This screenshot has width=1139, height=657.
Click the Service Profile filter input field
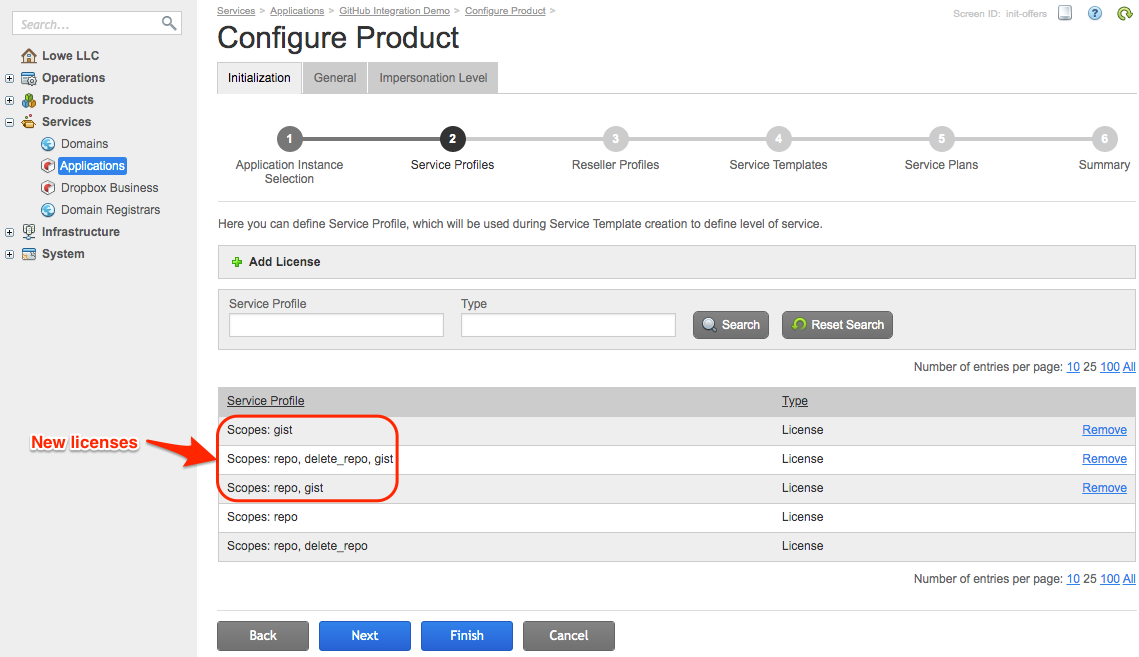coord(336,325)
